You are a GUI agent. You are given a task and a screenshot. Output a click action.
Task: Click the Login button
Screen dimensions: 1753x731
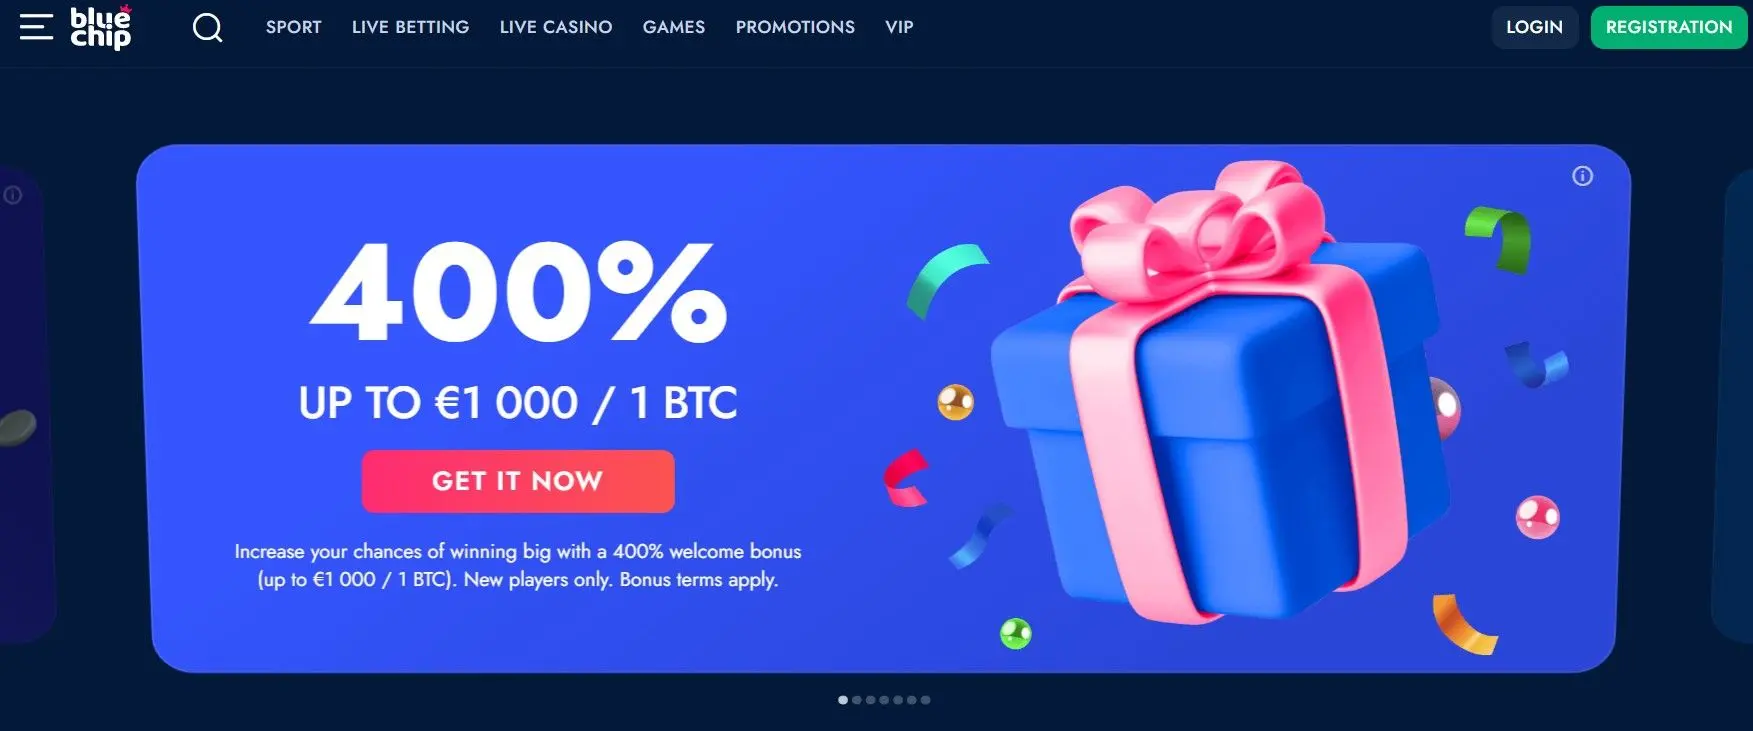(1534, 27)
